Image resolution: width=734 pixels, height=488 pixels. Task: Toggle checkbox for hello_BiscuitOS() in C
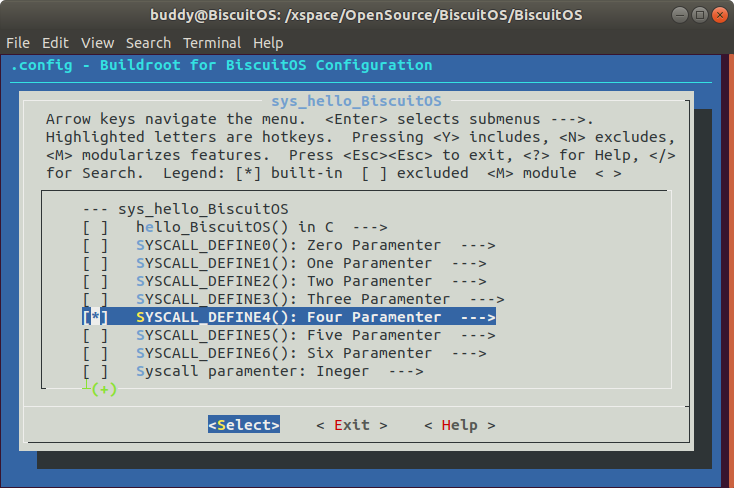(96, 227)
